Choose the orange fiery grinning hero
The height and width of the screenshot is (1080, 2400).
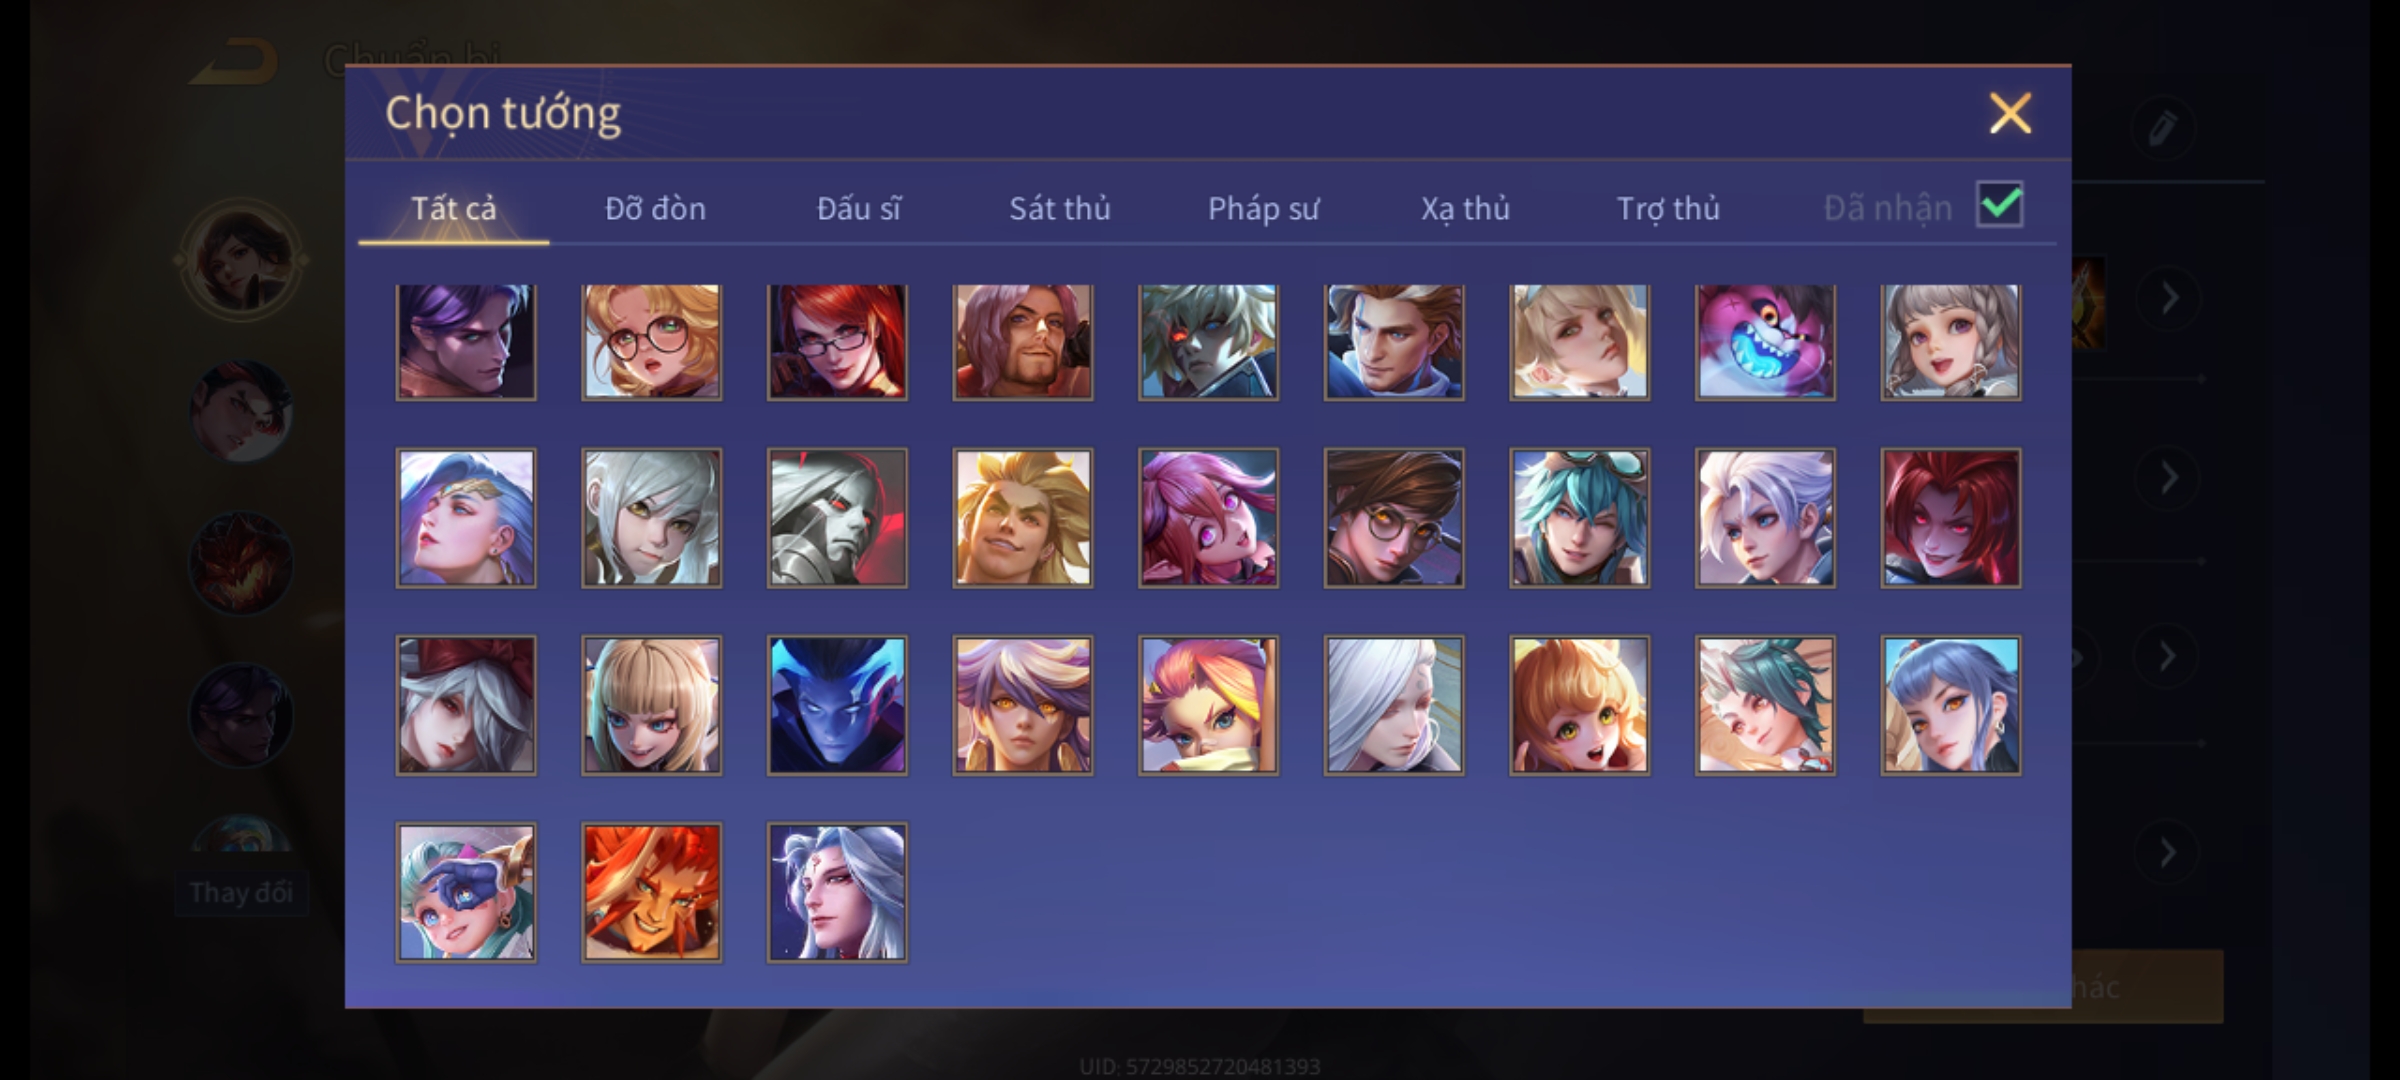pyautogui.click(x=652, y=893)
